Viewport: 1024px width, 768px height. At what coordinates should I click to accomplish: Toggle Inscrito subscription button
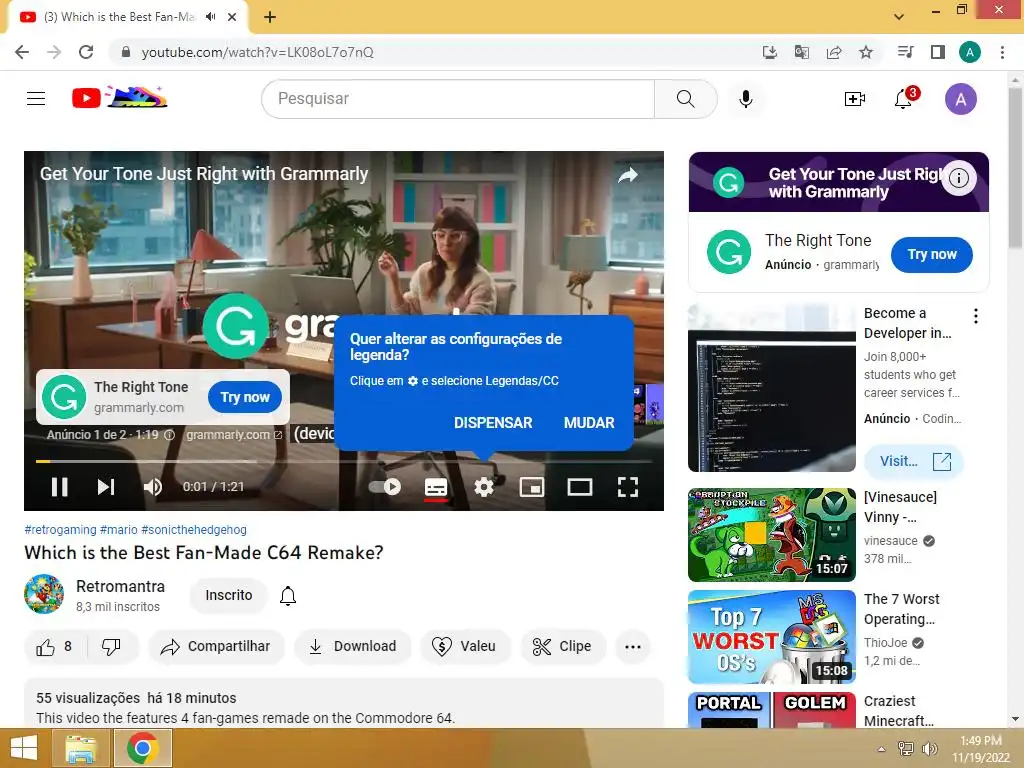(x=229, y=596)
